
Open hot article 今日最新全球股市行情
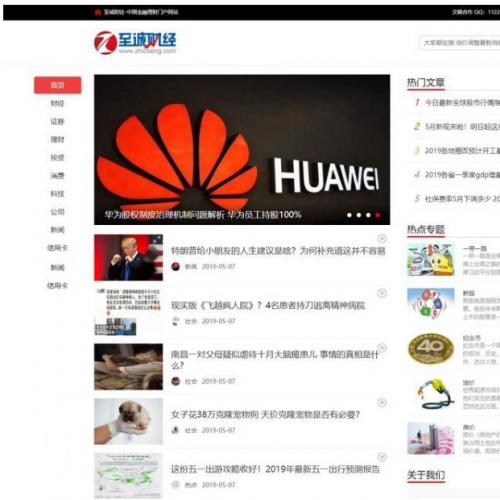point(462,103)
